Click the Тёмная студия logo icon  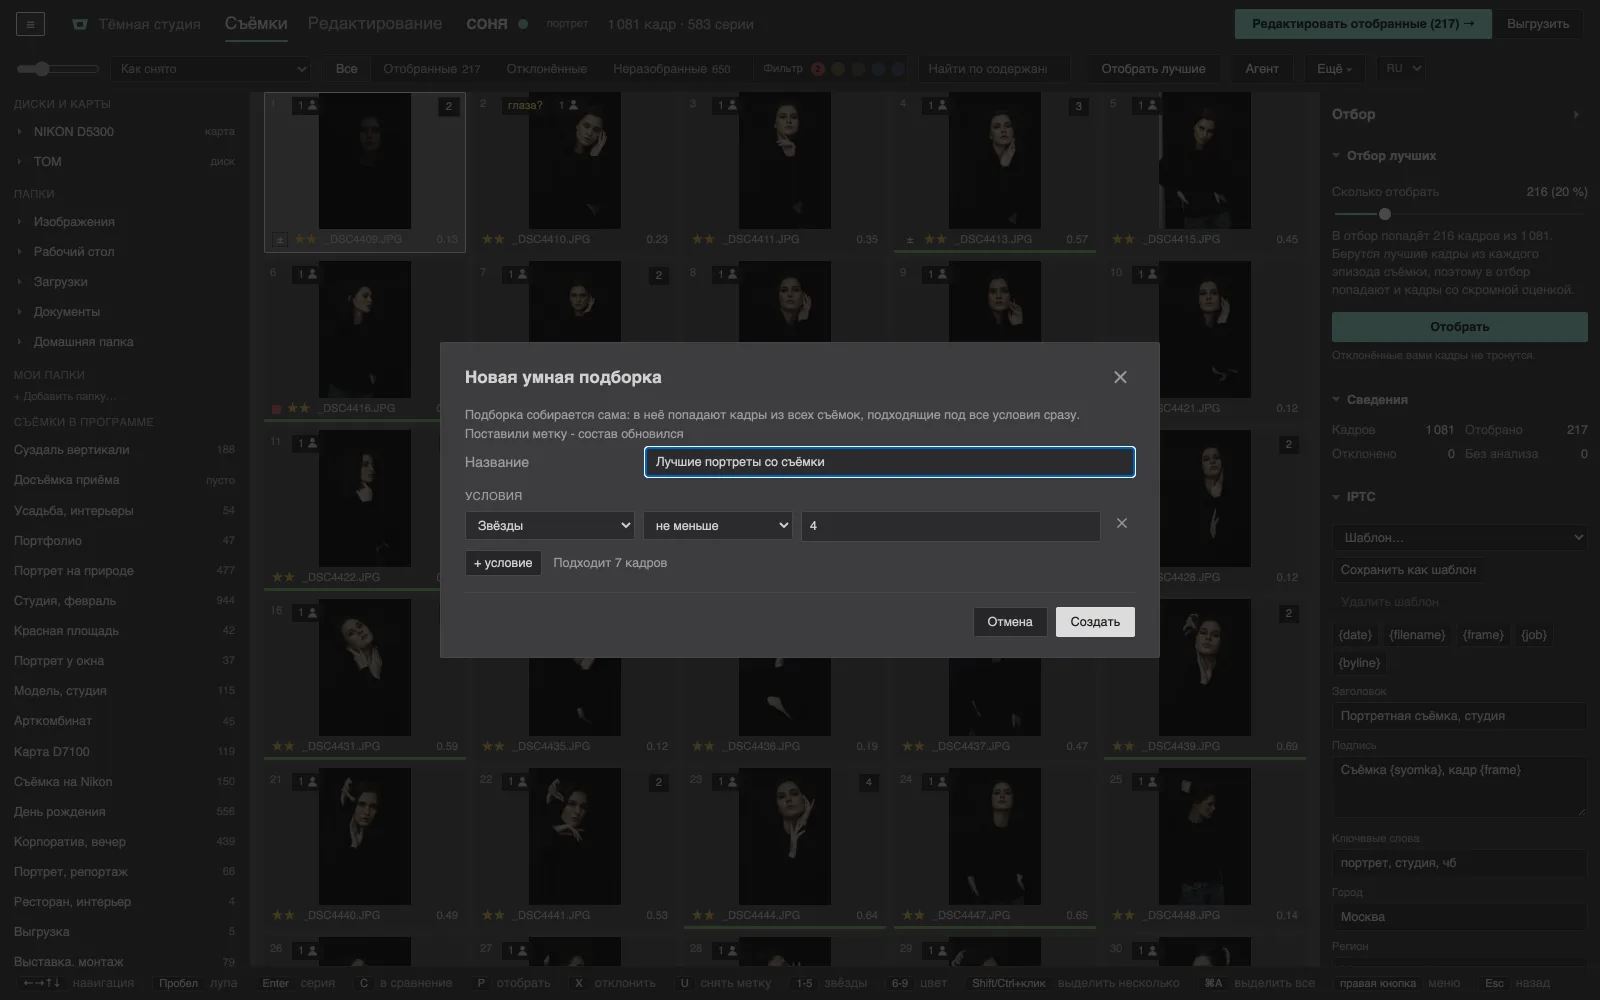click(x=80, y=24)
